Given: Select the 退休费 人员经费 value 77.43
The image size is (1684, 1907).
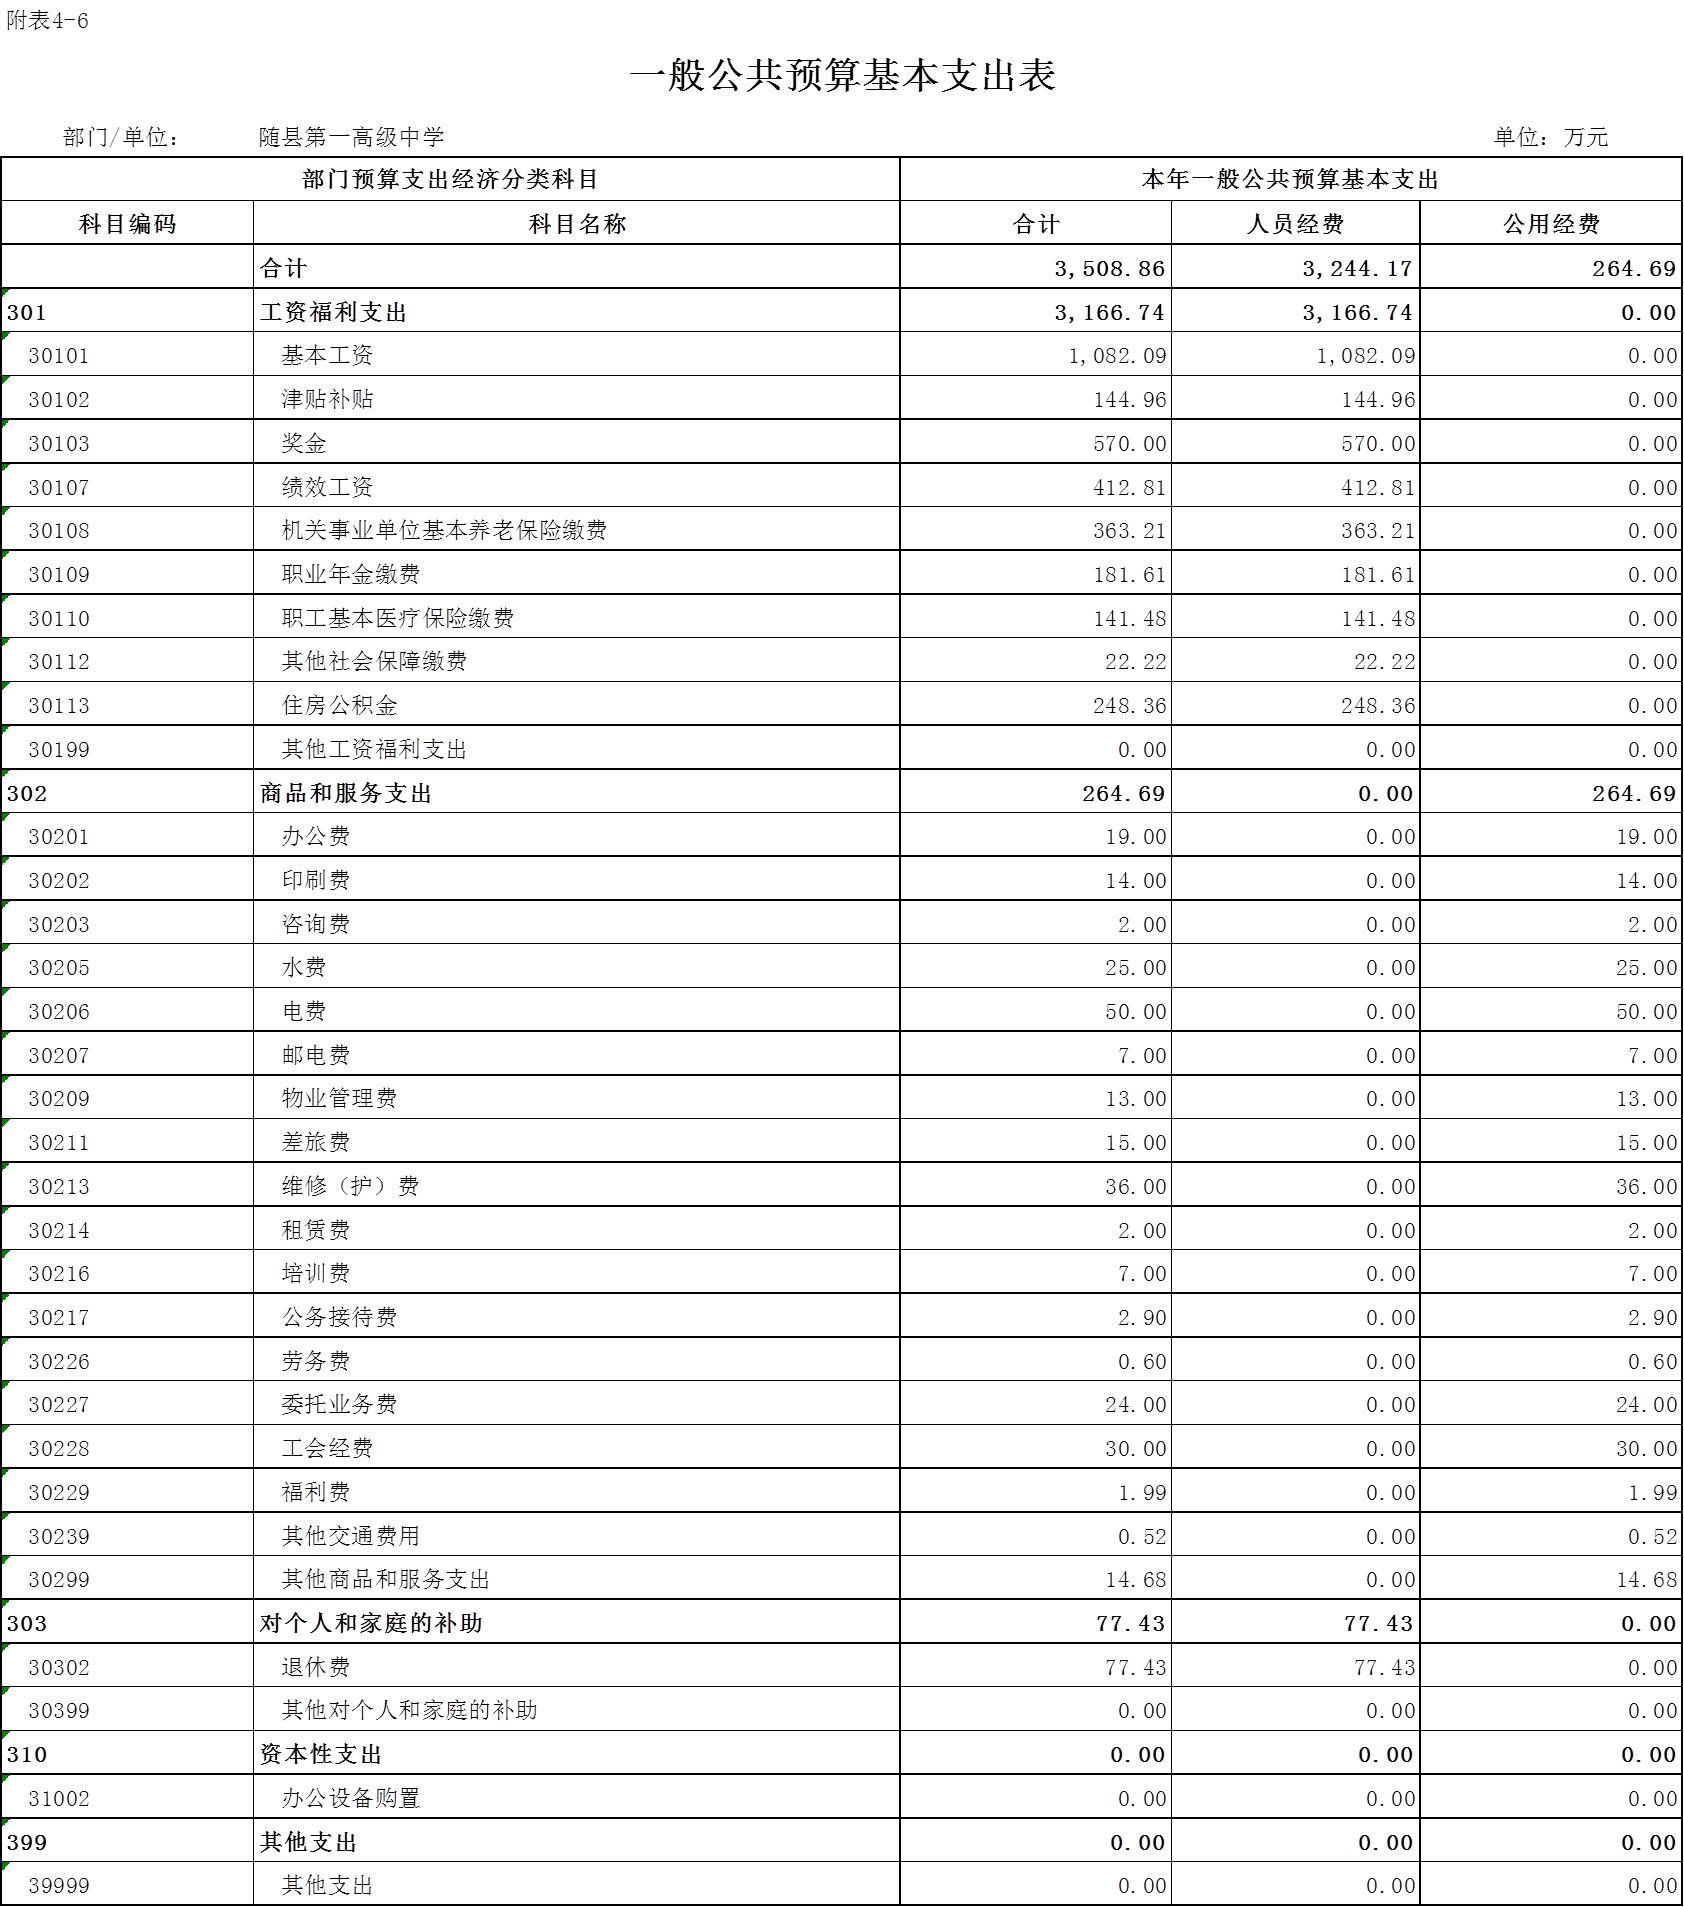Looking at the screenshot, I should [x=1296, y=1667].
